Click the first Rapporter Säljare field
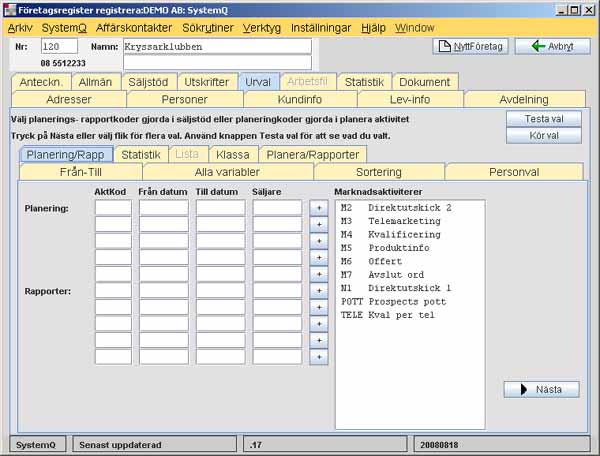 277,291
